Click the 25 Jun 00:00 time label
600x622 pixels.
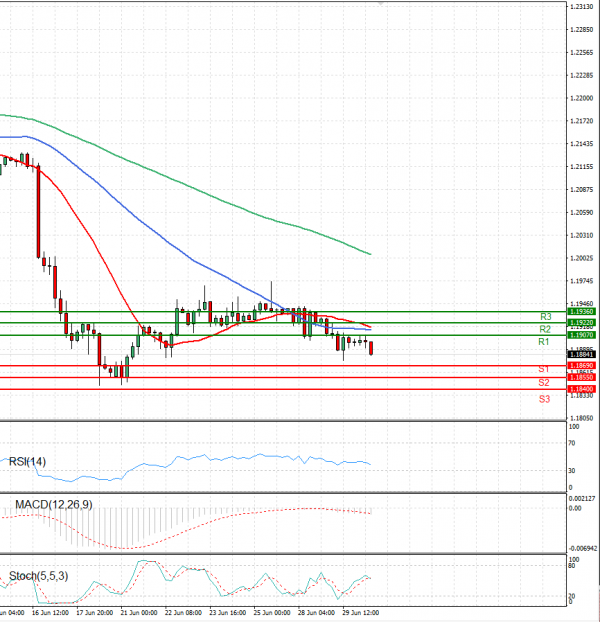[272, 613]
